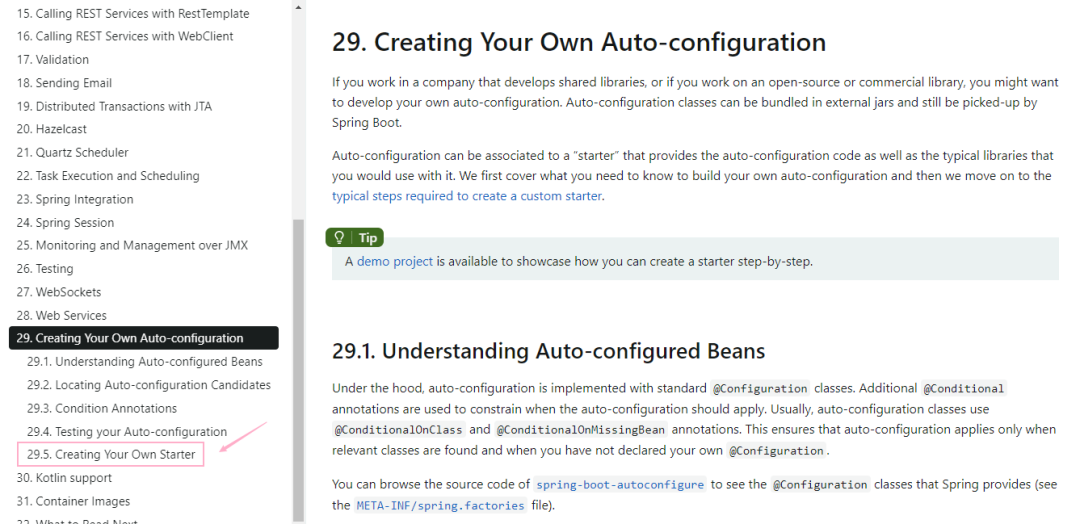Go to 17. Validation section

pos(52,59)
